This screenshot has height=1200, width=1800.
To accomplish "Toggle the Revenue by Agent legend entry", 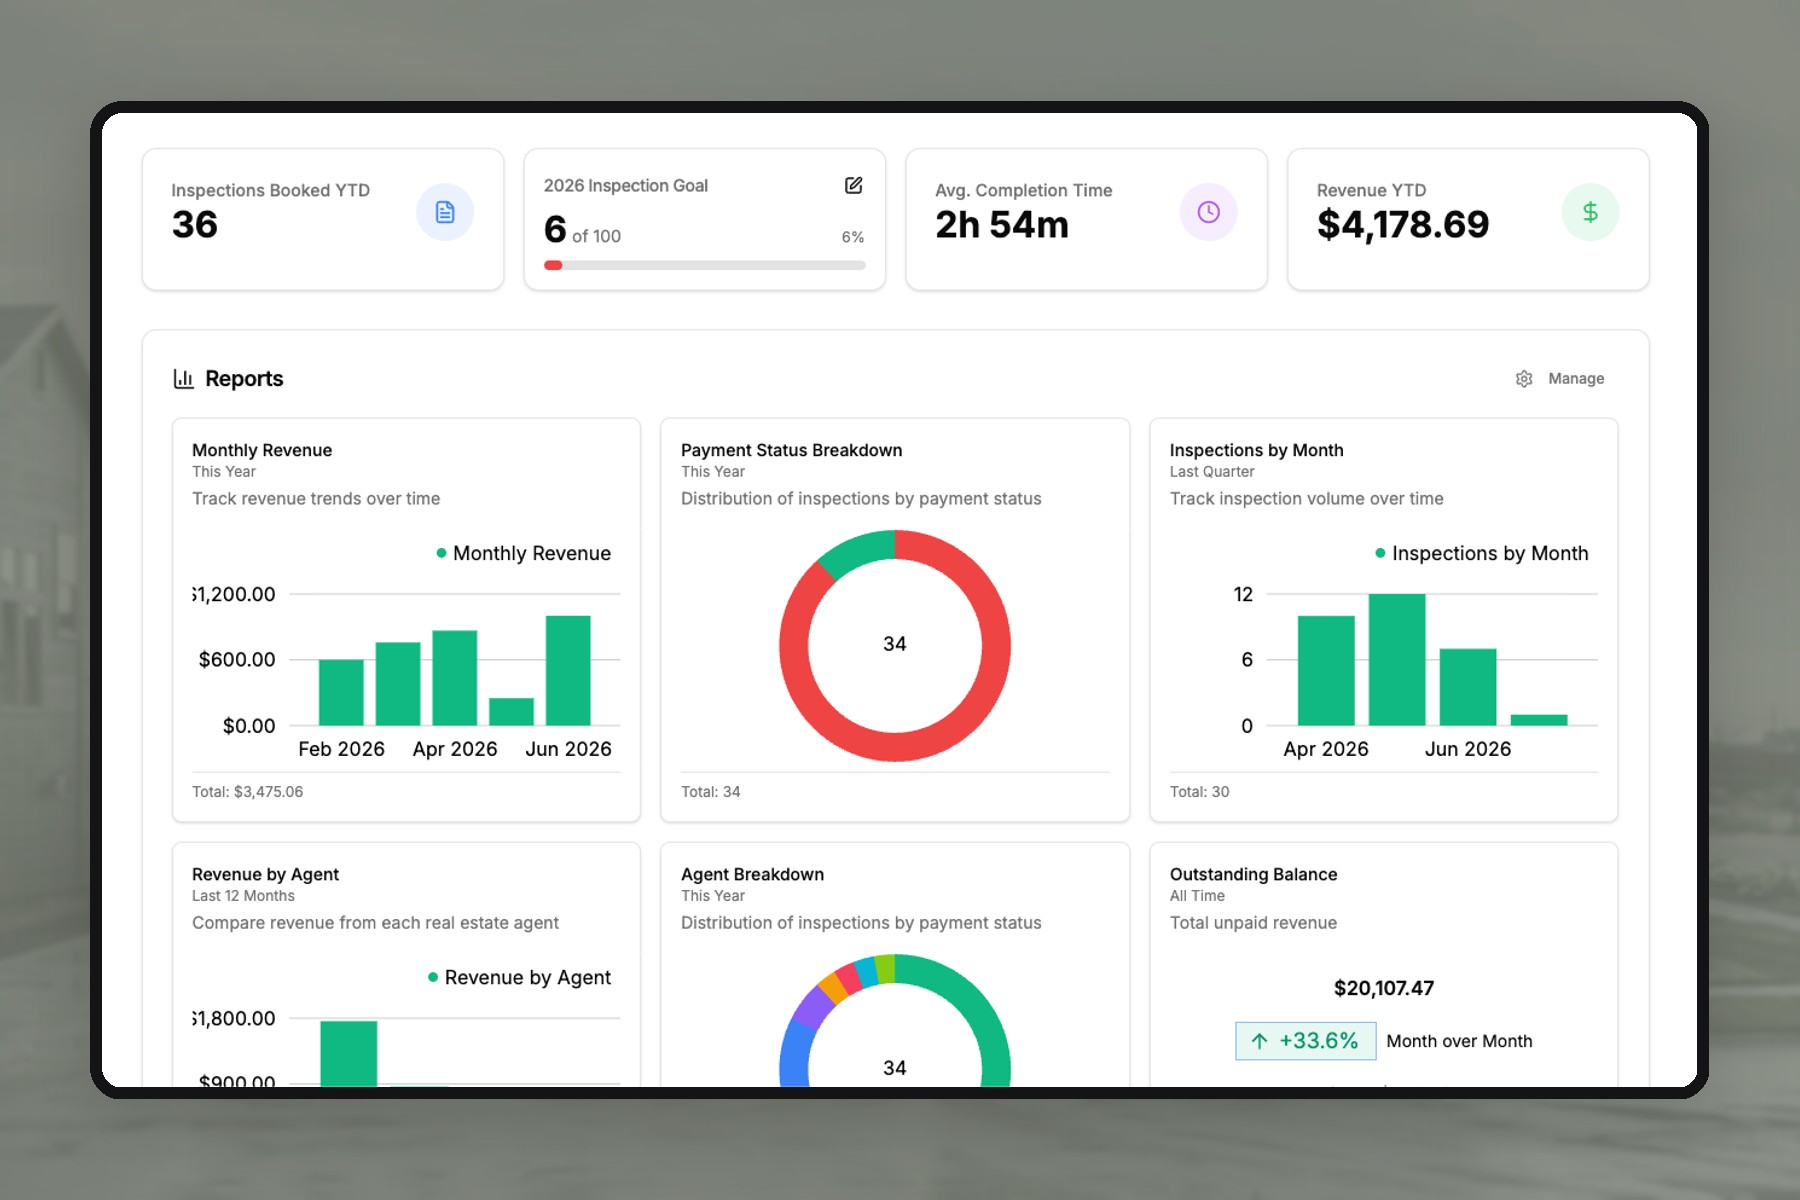I will click(x=519, y=977).
